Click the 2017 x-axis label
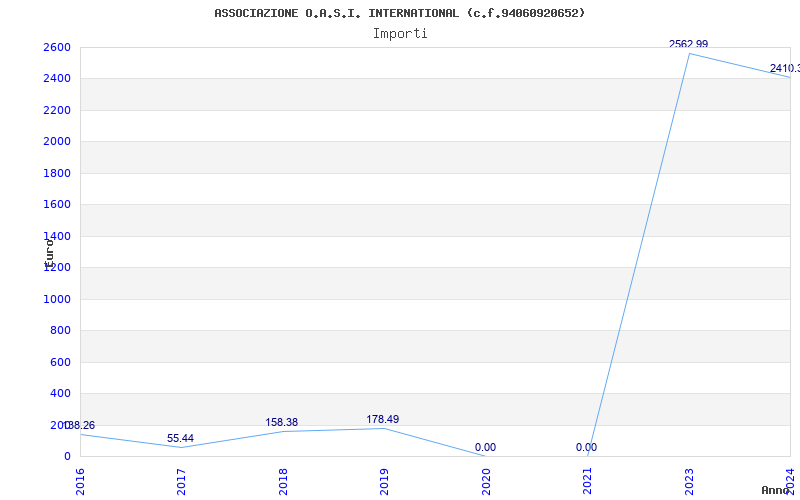Screen dimensions: 800x500 pos(181,482)
